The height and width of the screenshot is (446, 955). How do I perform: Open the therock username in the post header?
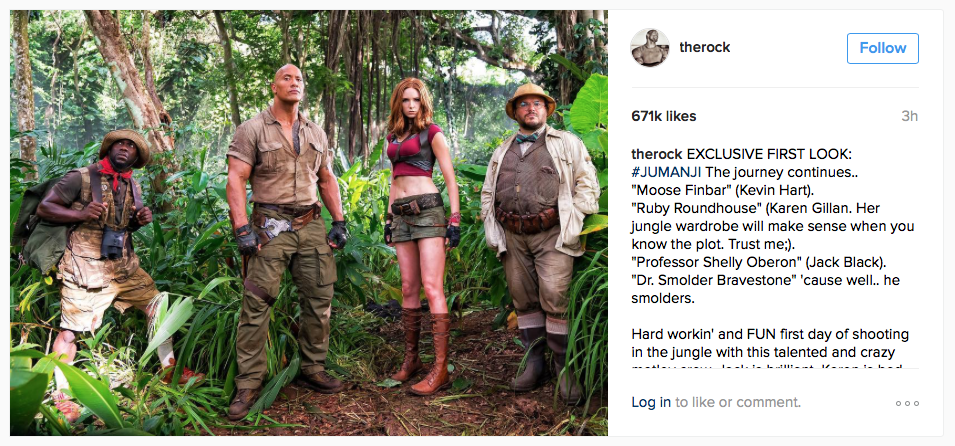click(x=705, y=48)
